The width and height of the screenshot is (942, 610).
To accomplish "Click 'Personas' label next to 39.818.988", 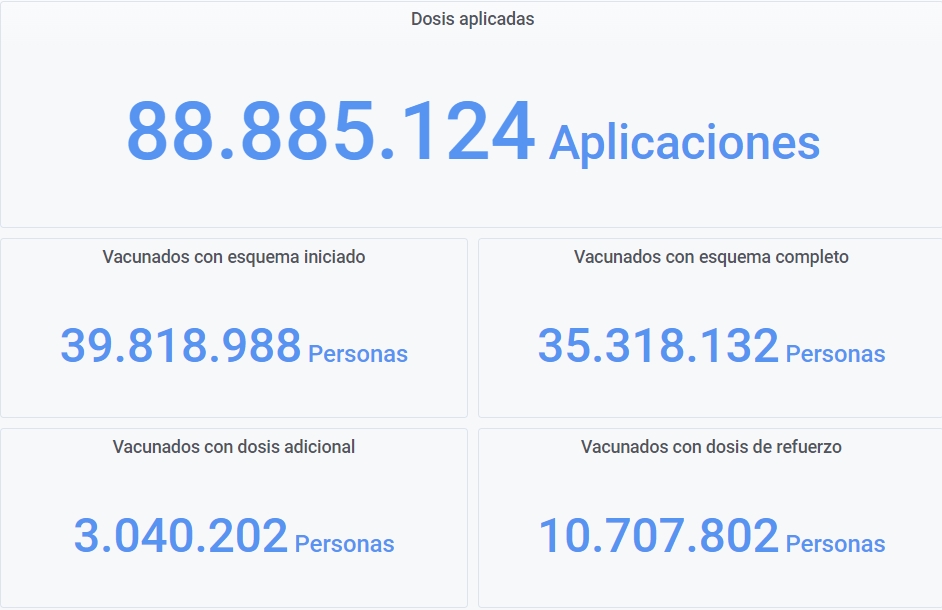I will point(358,355).
